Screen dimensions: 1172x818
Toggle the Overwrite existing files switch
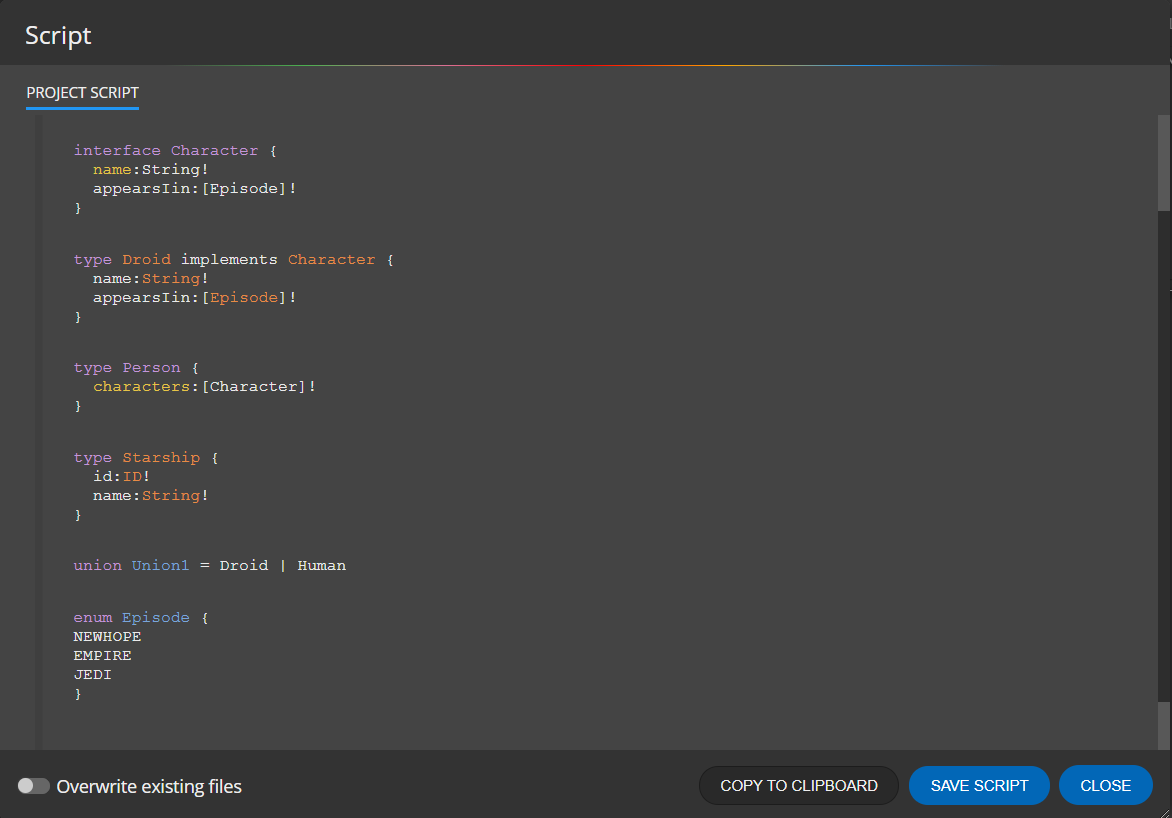coord(34,786)
